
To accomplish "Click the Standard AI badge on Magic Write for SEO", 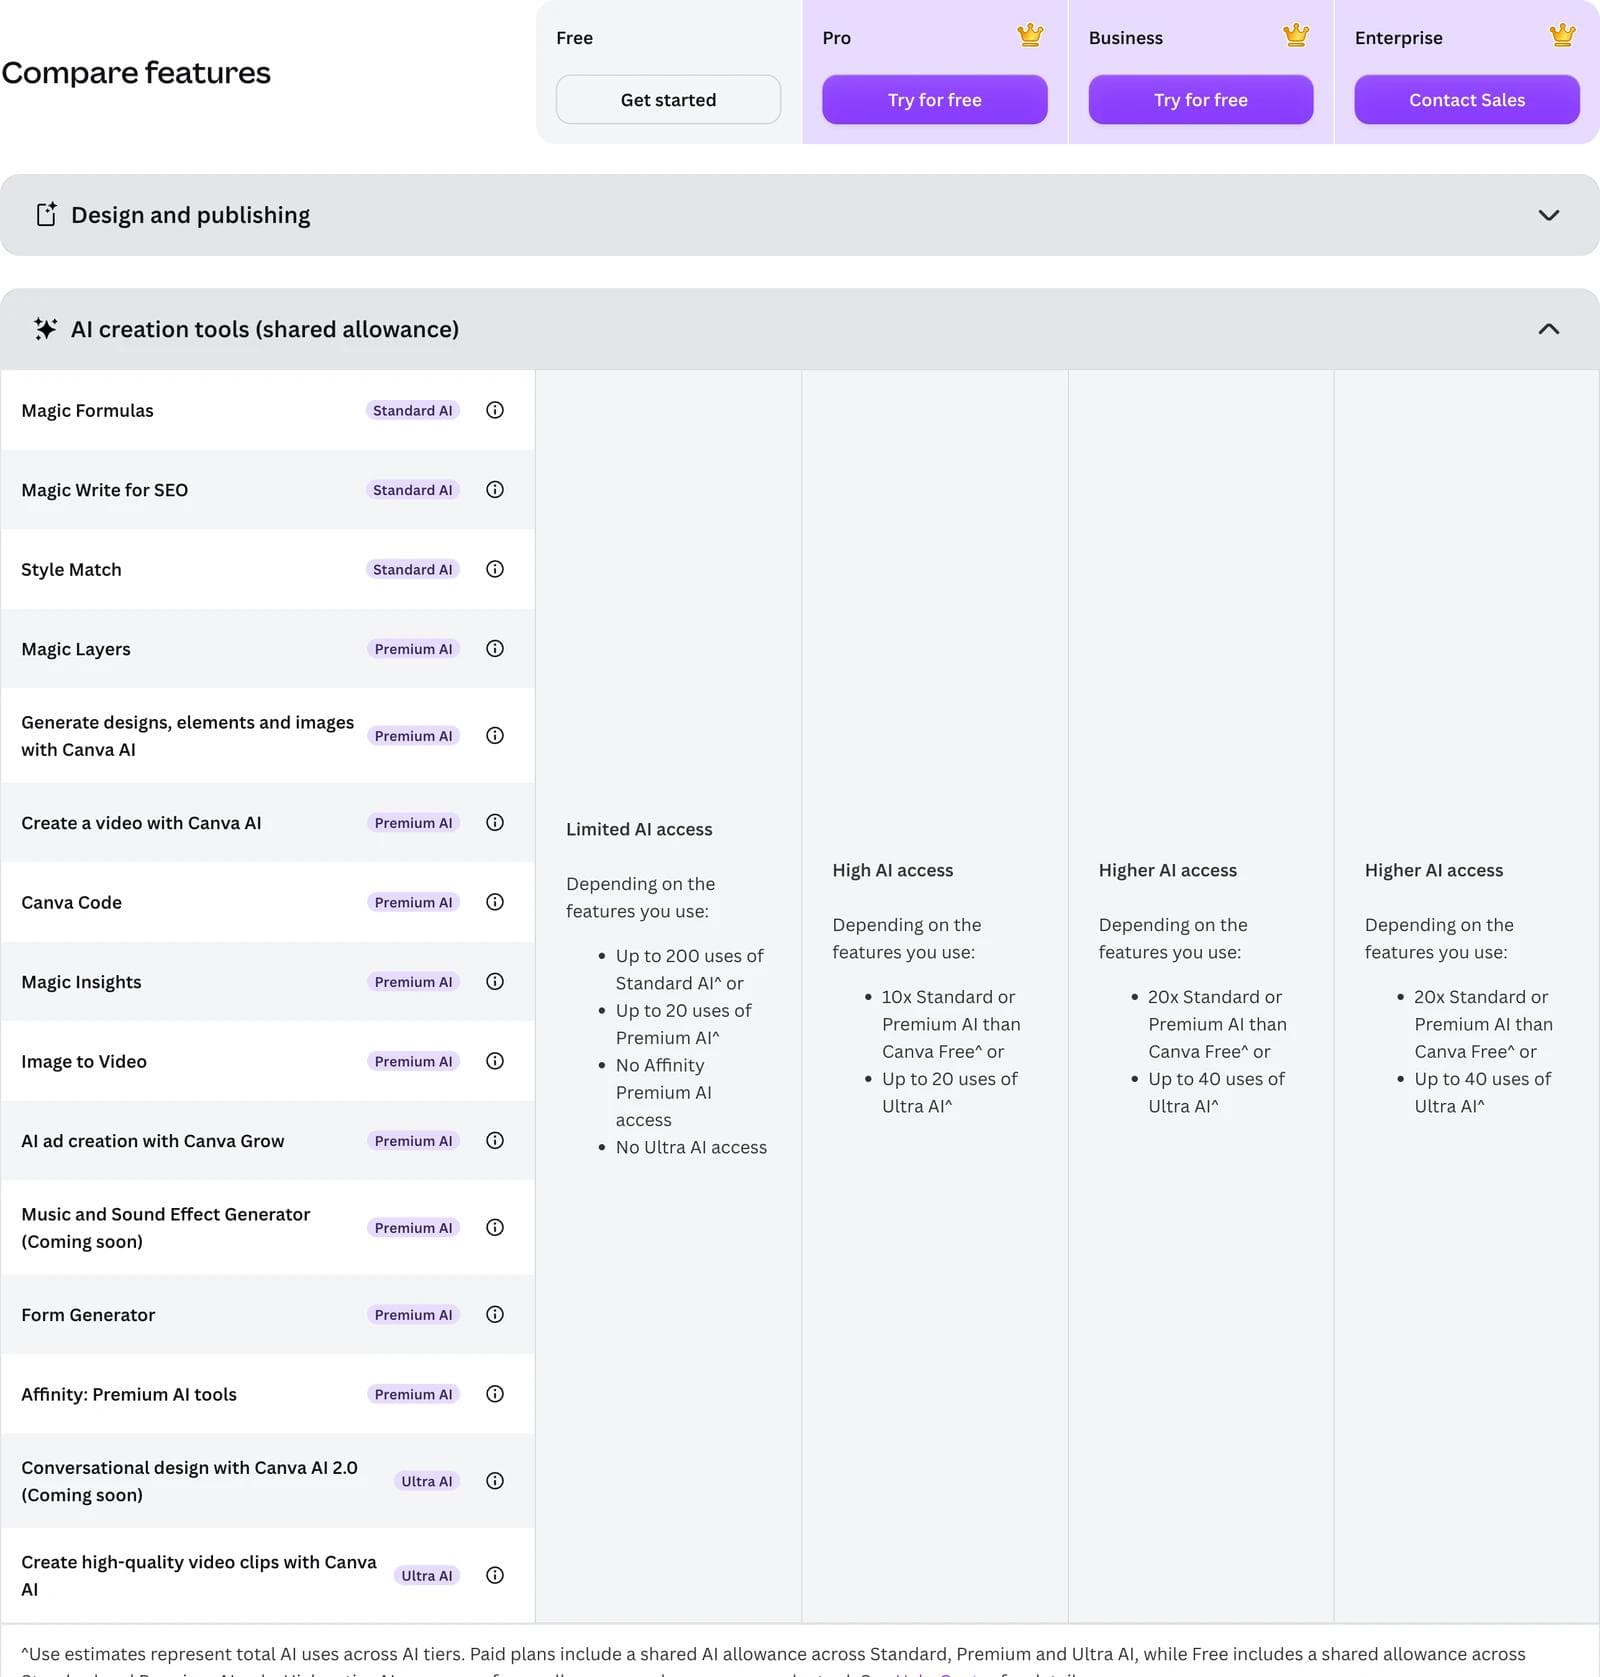I will [x=412, y=490].
